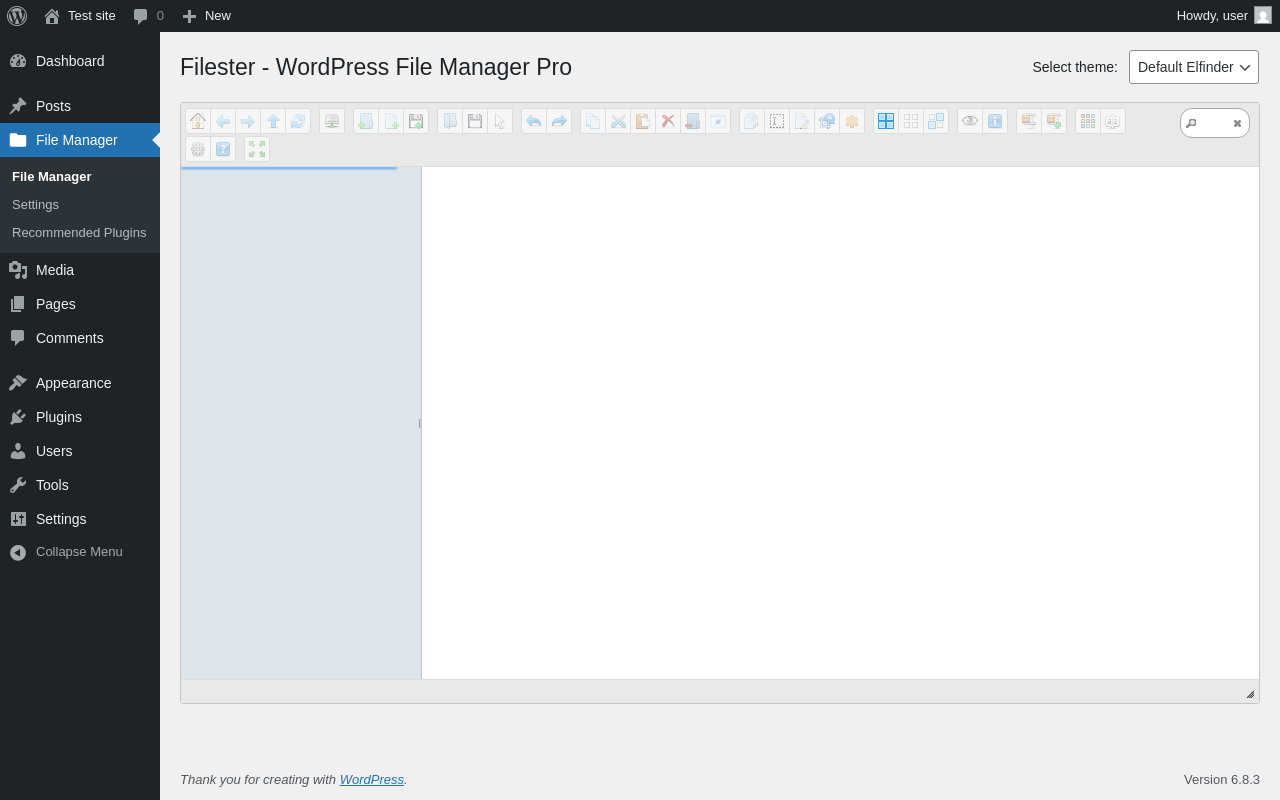Click the WordPress logo in admin bar

click(17, 16)
